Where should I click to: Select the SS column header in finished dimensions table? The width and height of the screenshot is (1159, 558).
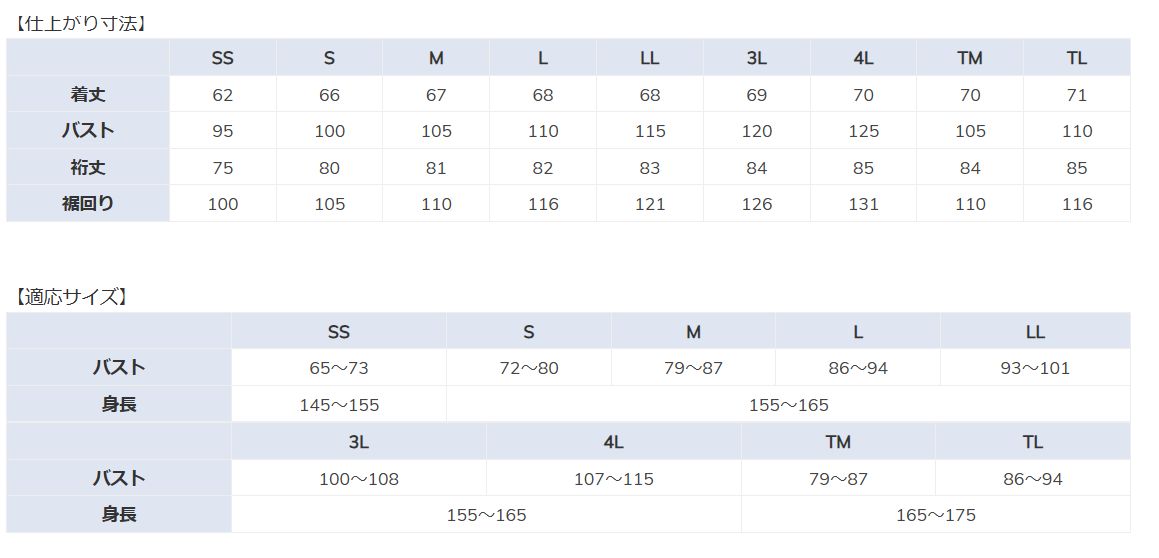click(222, 58)
